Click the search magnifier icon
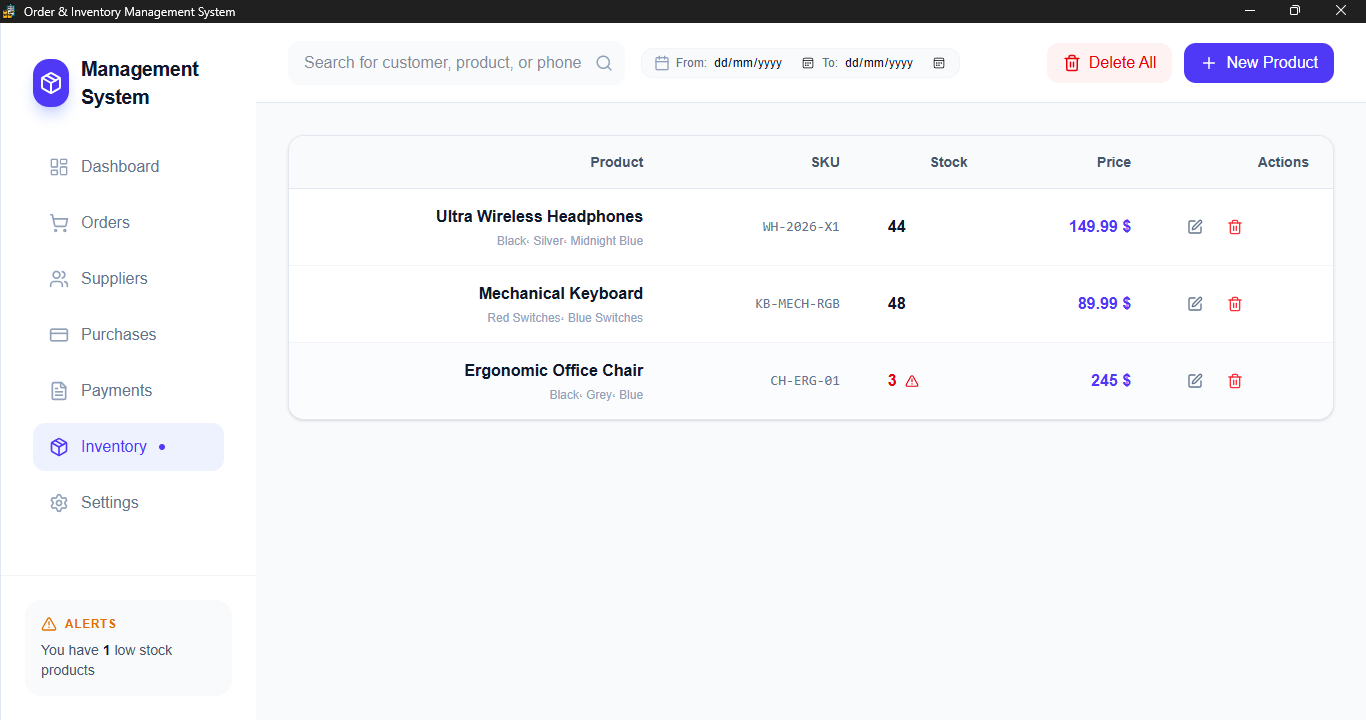 604,63
